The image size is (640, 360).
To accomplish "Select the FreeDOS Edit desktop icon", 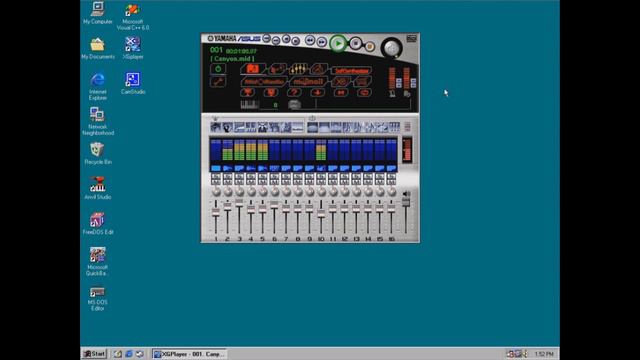I will [x=98, y=223].
